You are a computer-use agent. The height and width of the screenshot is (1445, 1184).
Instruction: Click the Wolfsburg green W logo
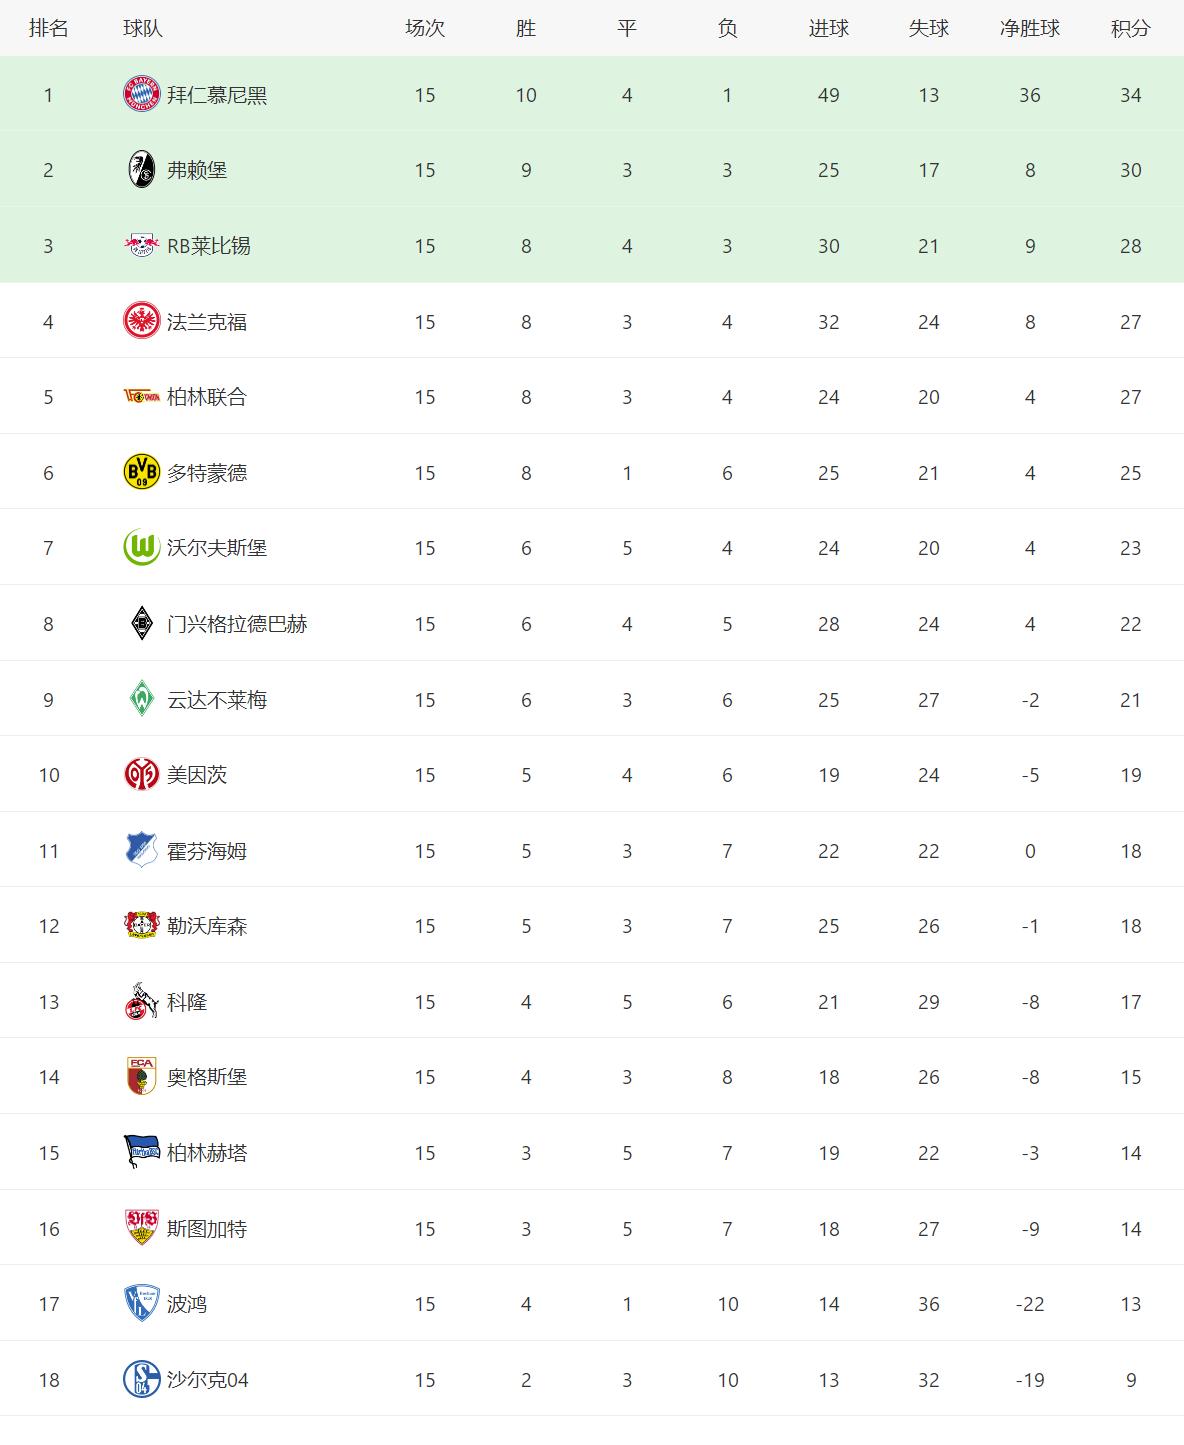click(x=141, y=548)
